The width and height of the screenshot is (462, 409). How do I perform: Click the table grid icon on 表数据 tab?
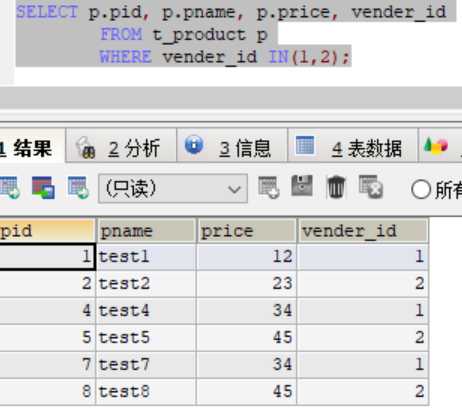[305, 145]
